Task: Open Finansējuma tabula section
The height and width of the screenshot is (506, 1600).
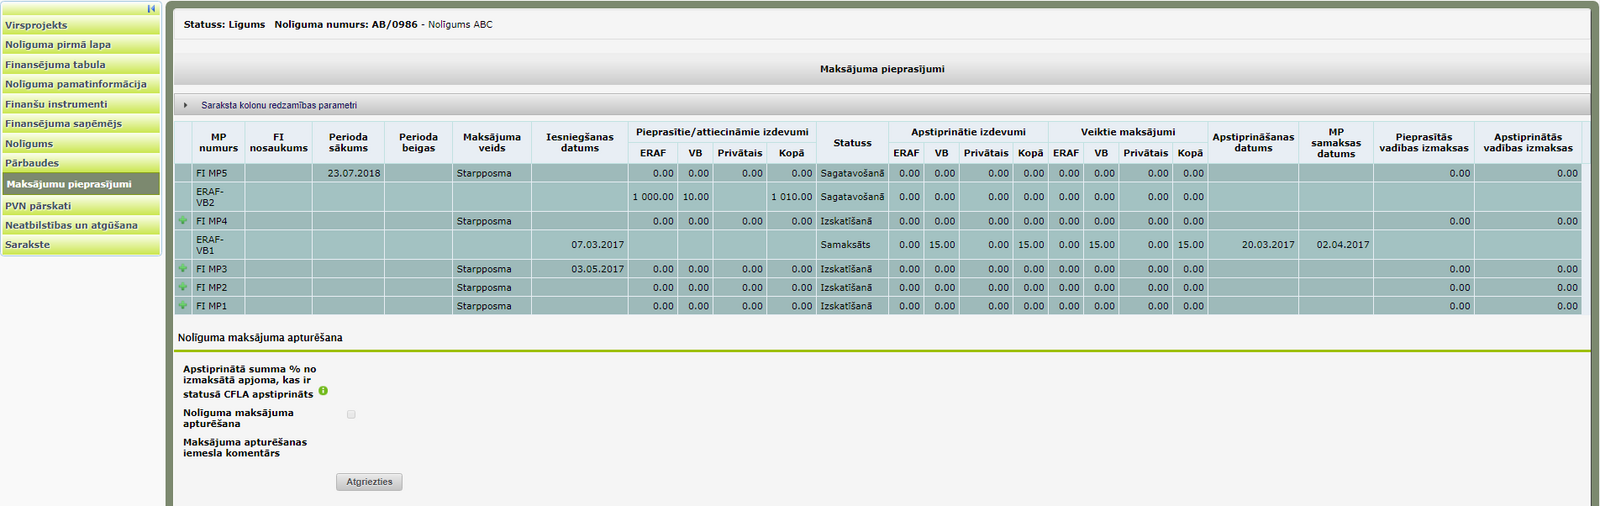Action: tap(81, 64)
